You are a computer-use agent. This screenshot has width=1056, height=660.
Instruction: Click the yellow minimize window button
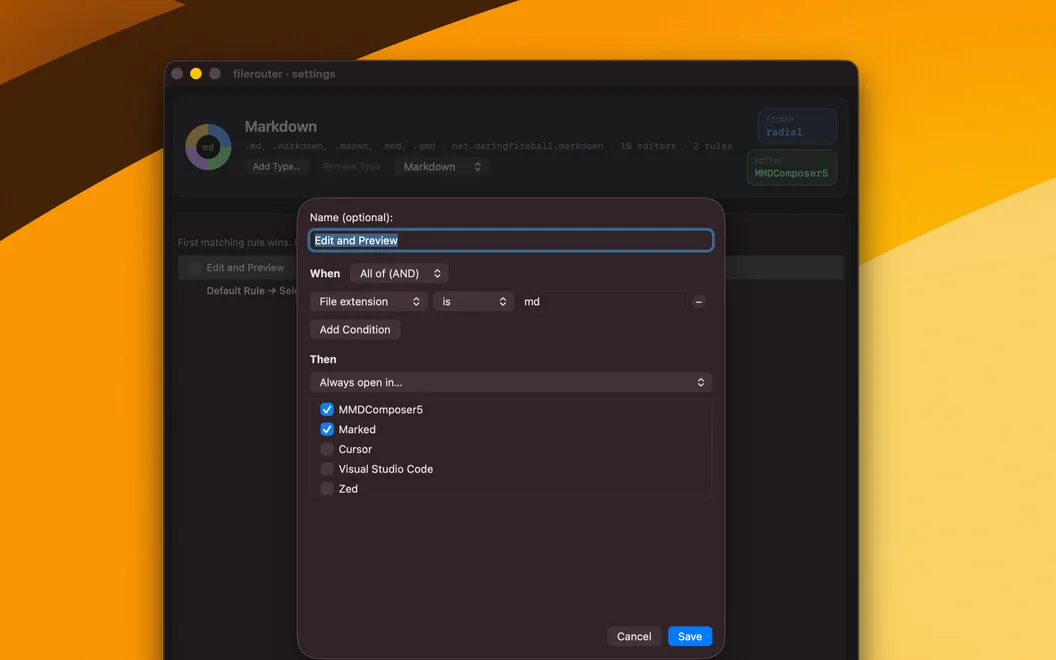(x=196, y=73)
